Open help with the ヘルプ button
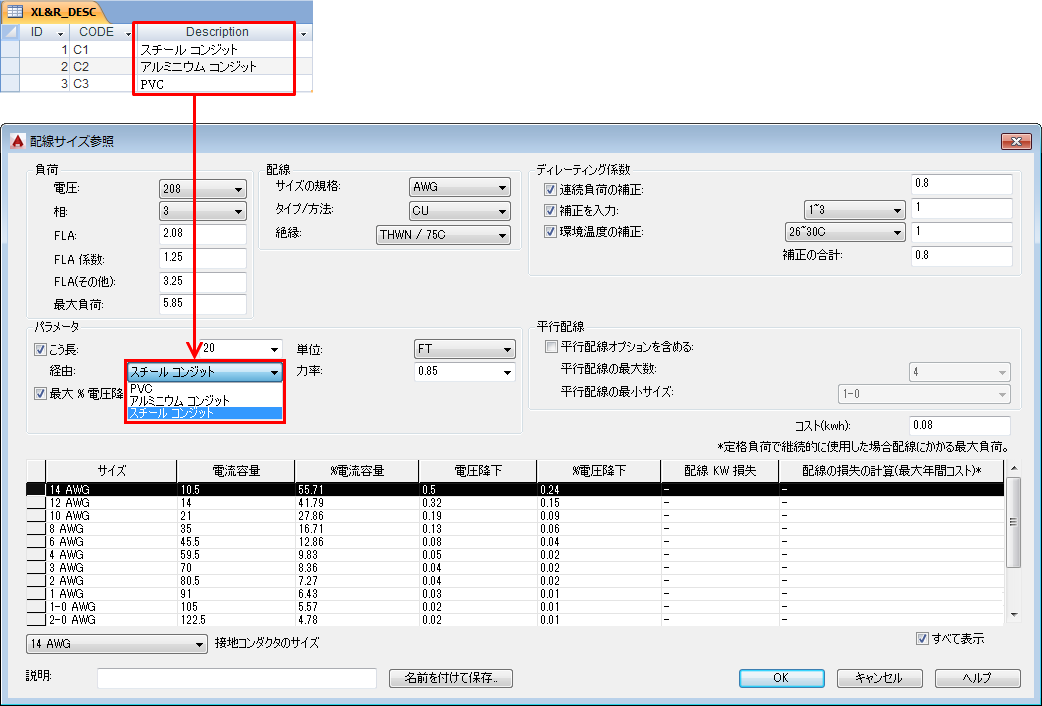The height and width of the screenshot is (706, 1042). click(978, 678)
